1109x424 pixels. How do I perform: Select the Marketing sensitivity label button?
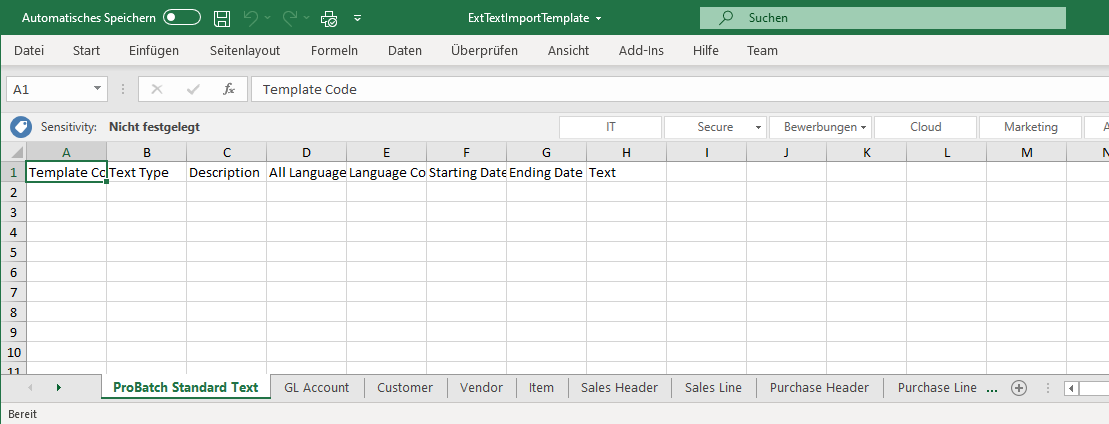(x=1030, y=127)
